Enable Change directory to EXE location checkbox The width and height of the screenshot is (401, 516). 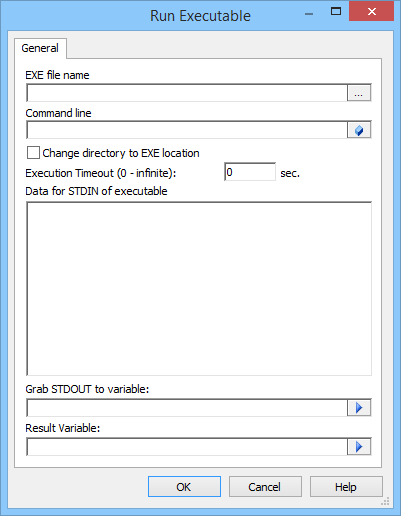(x=33, y=153)
